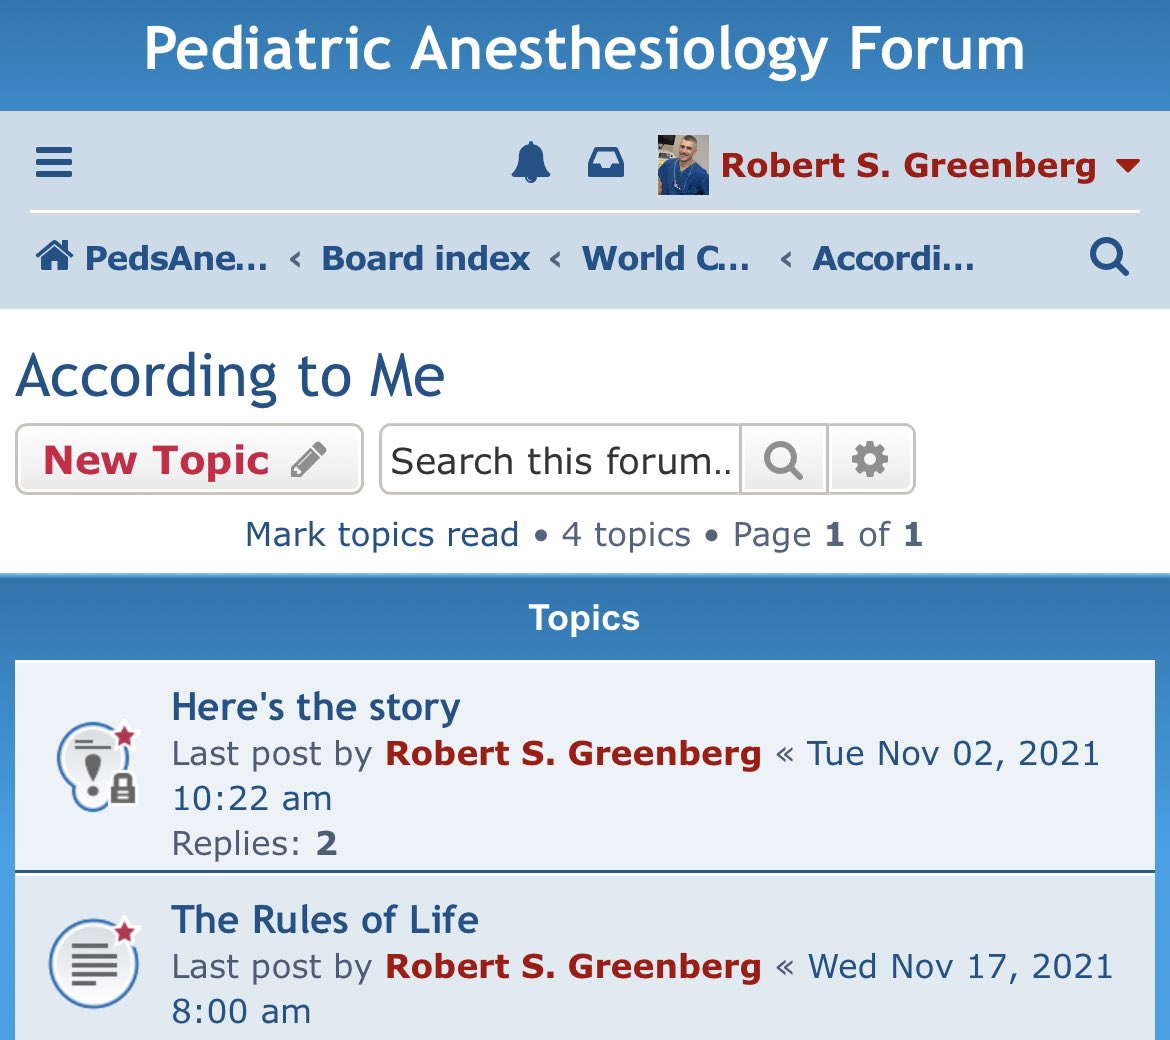Click the Replies: 2 text

pyautogui.click(x=254, y=844)
